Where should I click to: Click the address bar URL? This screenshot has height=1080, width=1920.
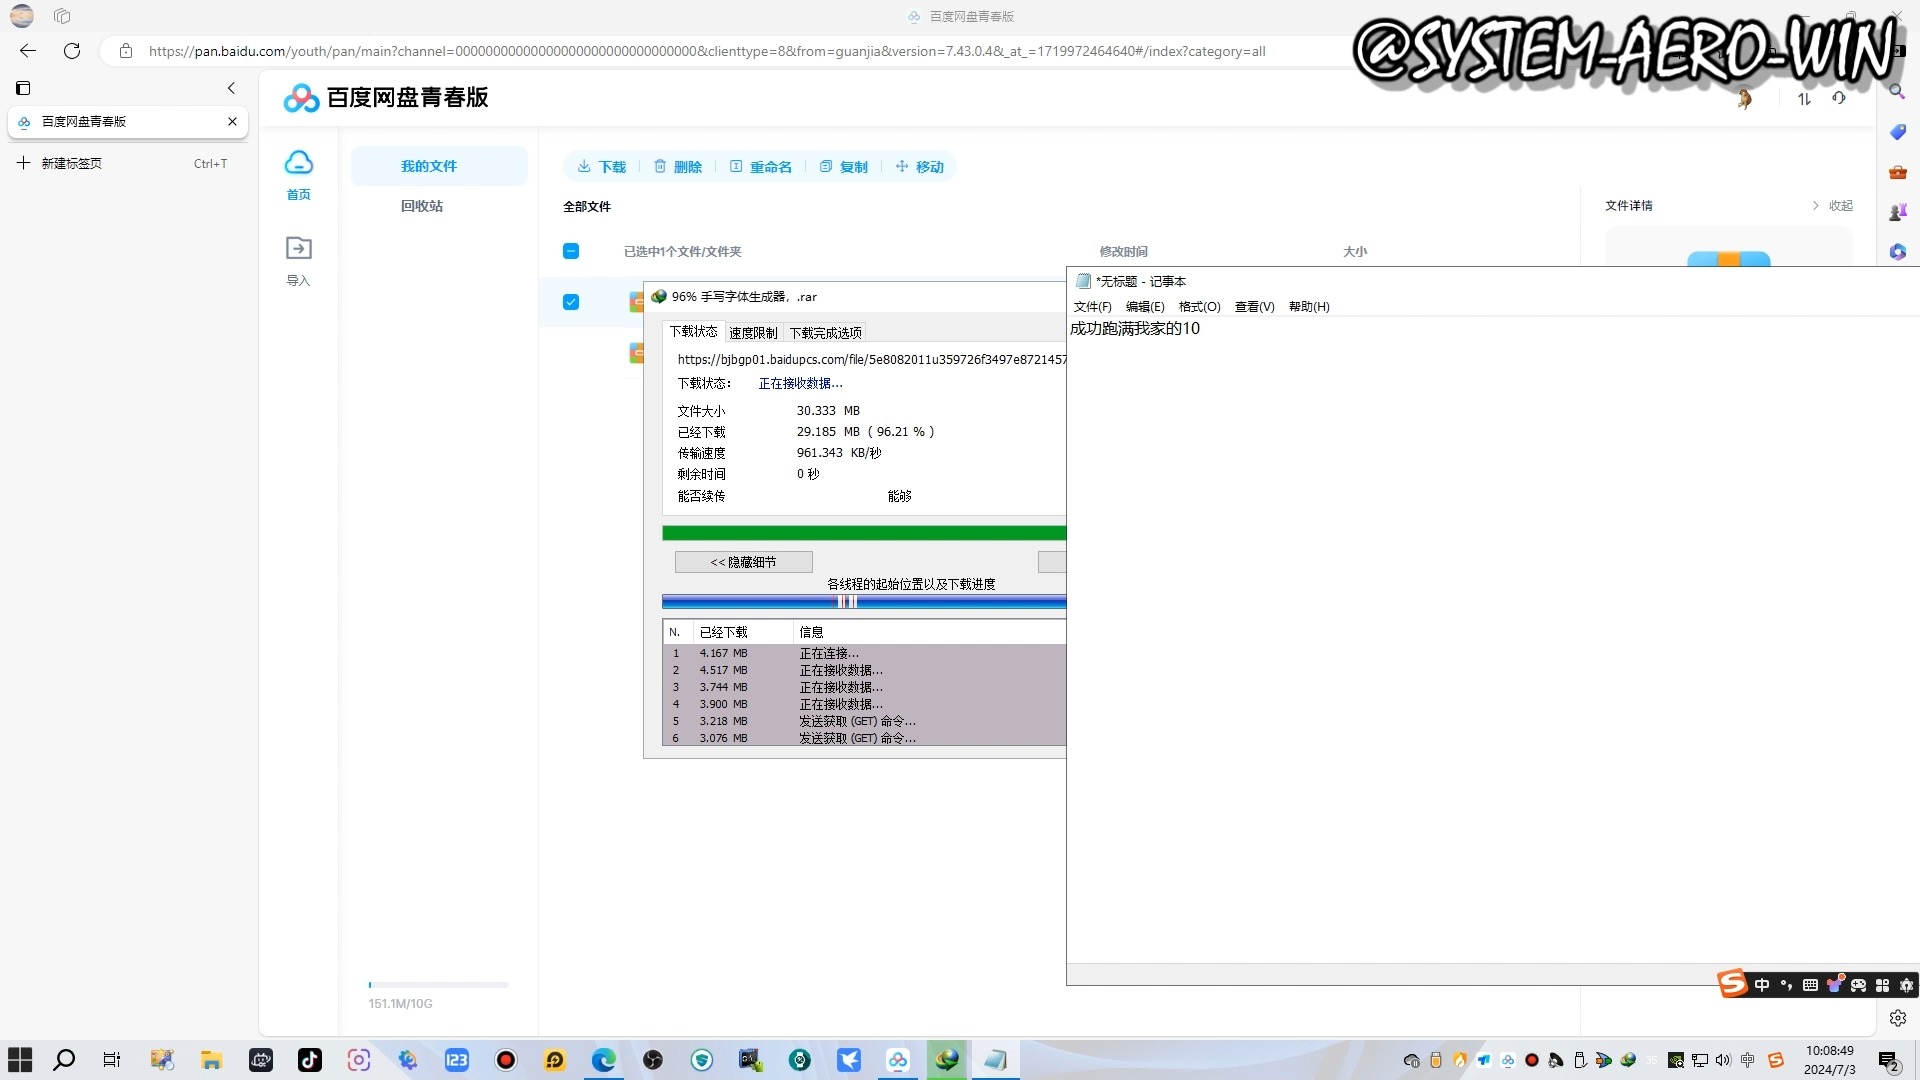[707, 51]
